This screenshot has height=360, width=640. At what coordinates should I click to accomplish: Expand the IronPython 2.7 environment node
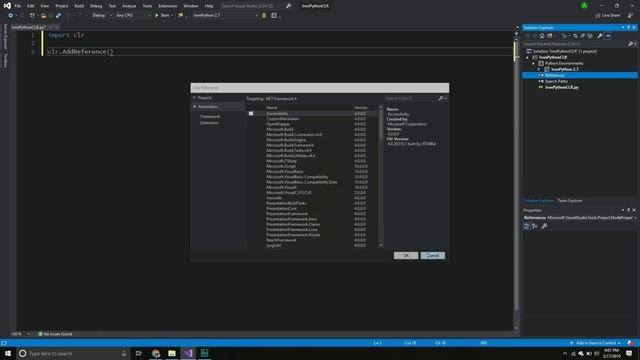click(x=539, y=69)
